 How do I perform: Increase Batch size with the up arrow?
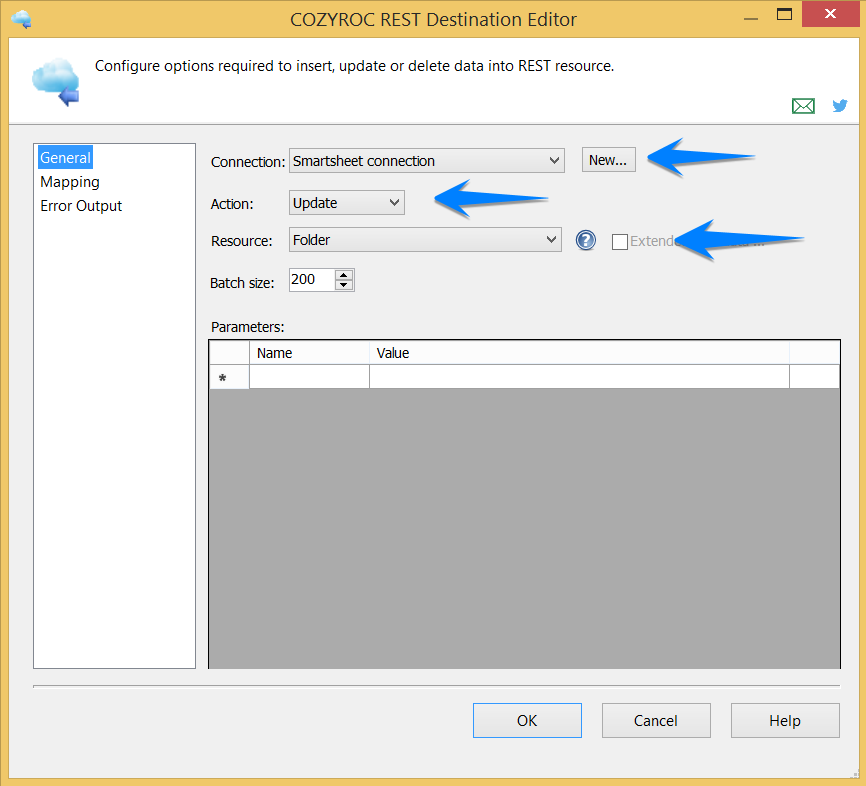(344, 275)
